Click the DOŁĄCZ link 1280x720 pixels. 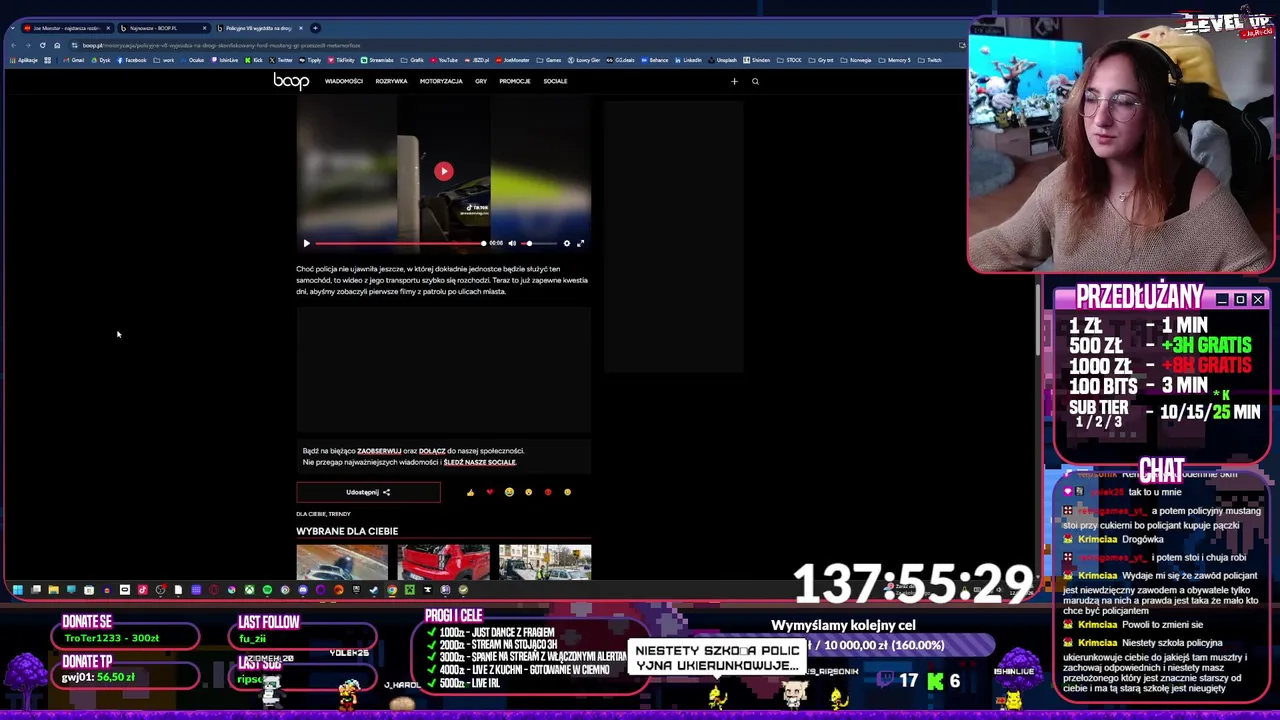(432, 451)
